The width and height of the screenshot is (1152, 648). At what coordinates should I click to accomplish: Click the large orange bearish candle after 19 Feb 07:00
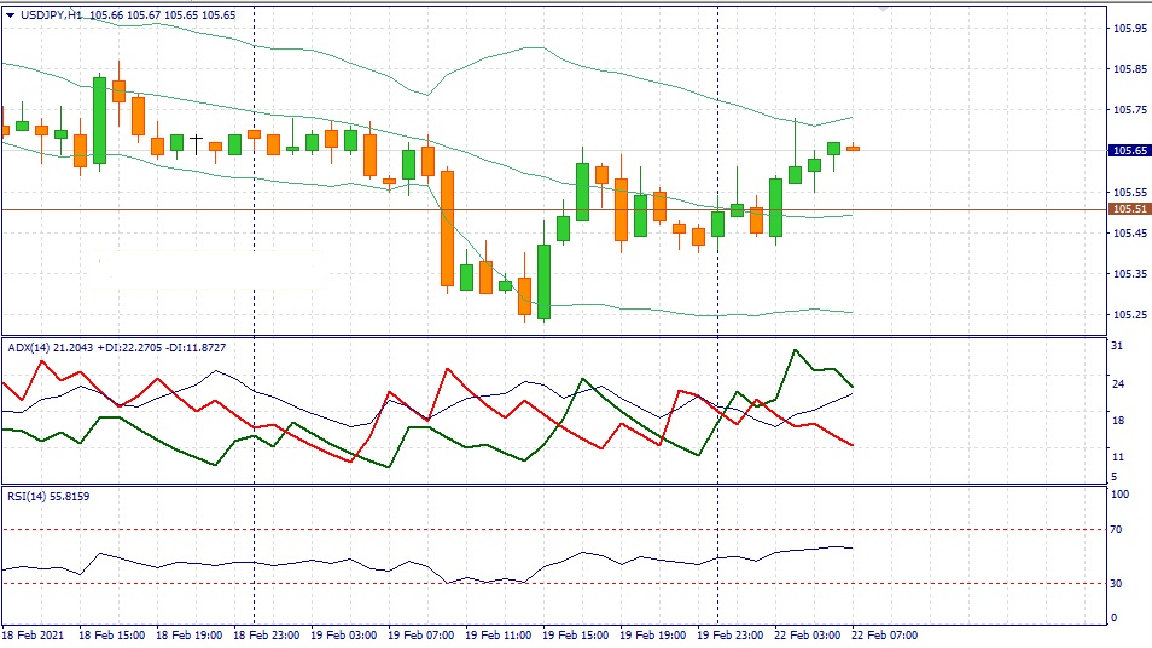tap(447, 228)
